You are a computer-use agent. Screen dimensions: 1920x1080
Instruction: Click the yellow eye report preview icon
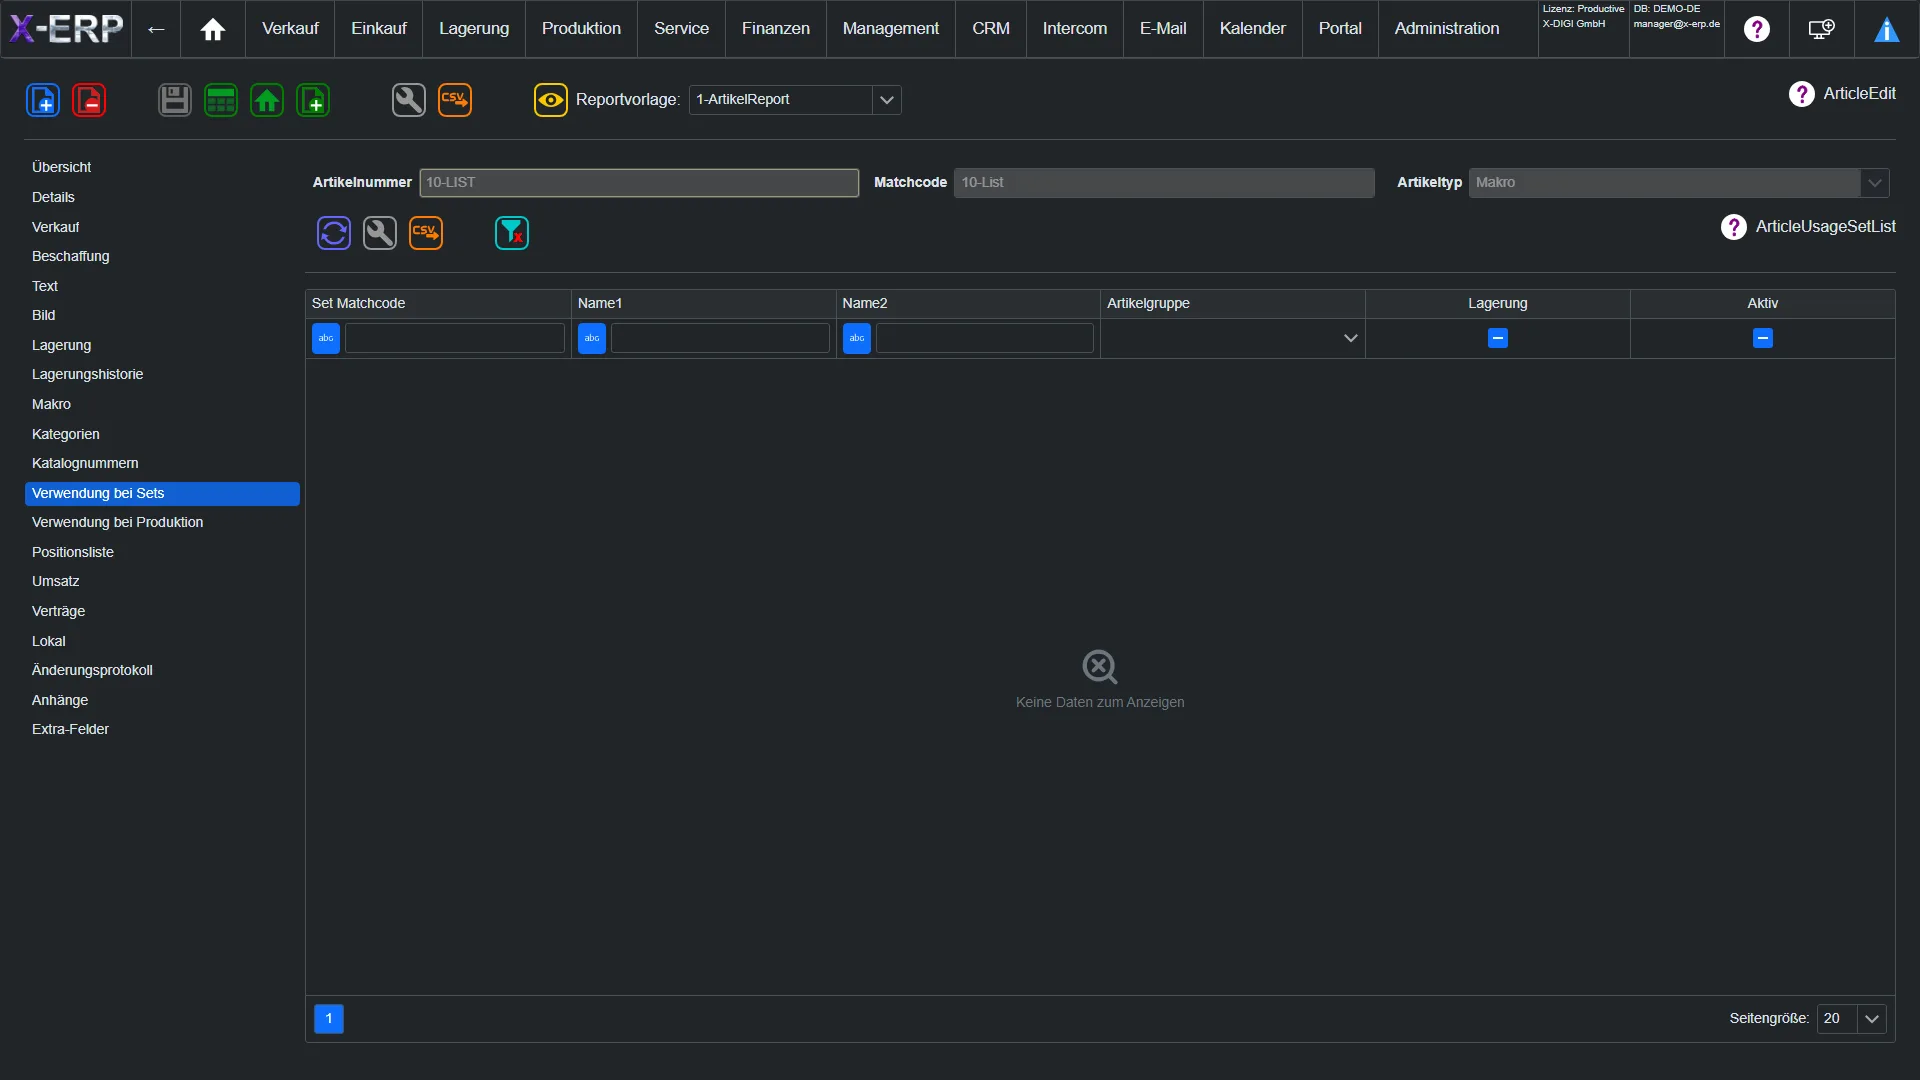pyautogui.click(x=551, y=100)
